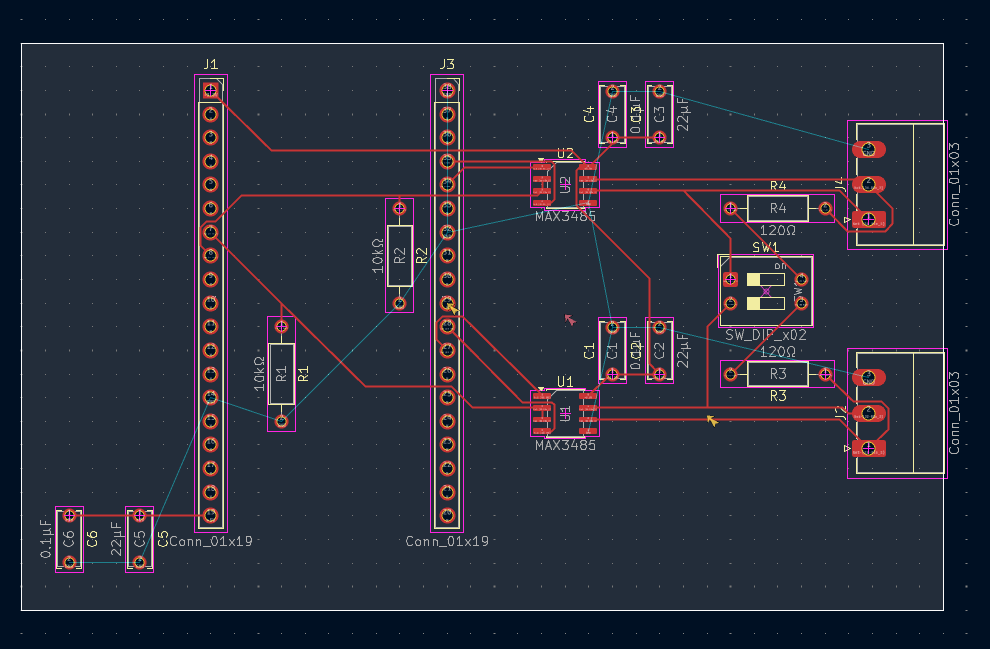Select the U2 chip footprint body
The height and width of the screenshot is (649, 990).
click(565, 185)
